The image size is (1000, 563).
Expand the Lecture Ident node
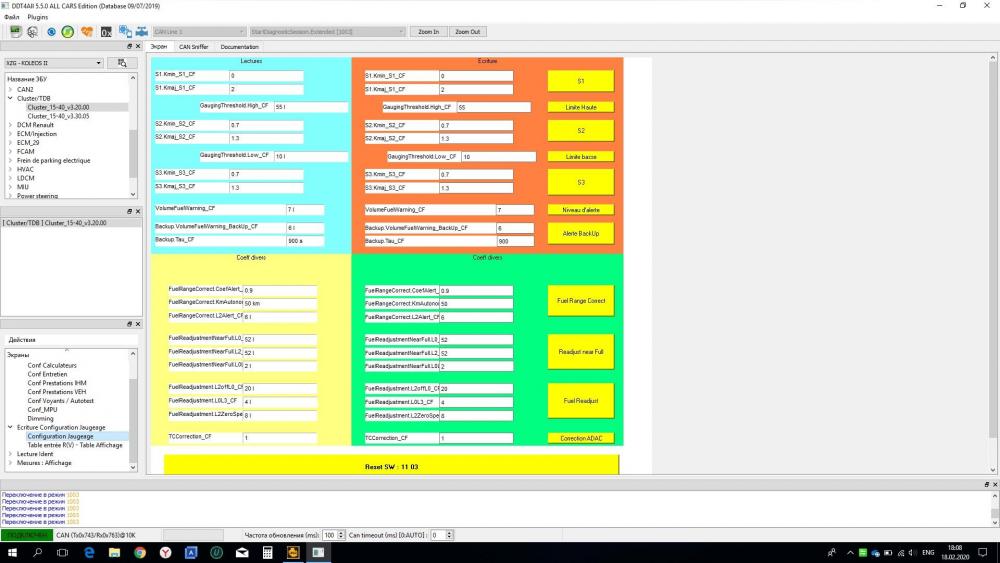coord(10,454)
